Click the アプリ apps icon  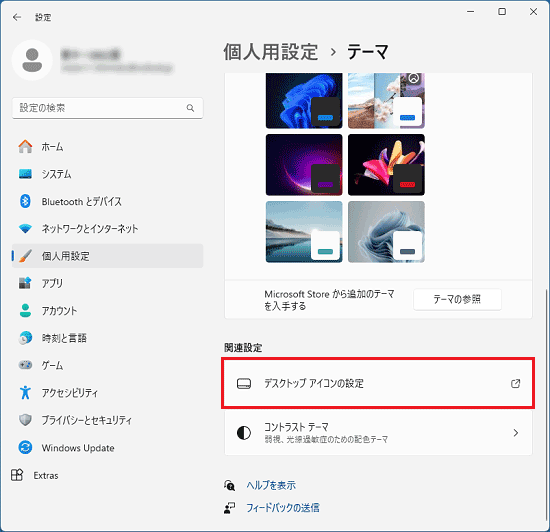(25, 283)
